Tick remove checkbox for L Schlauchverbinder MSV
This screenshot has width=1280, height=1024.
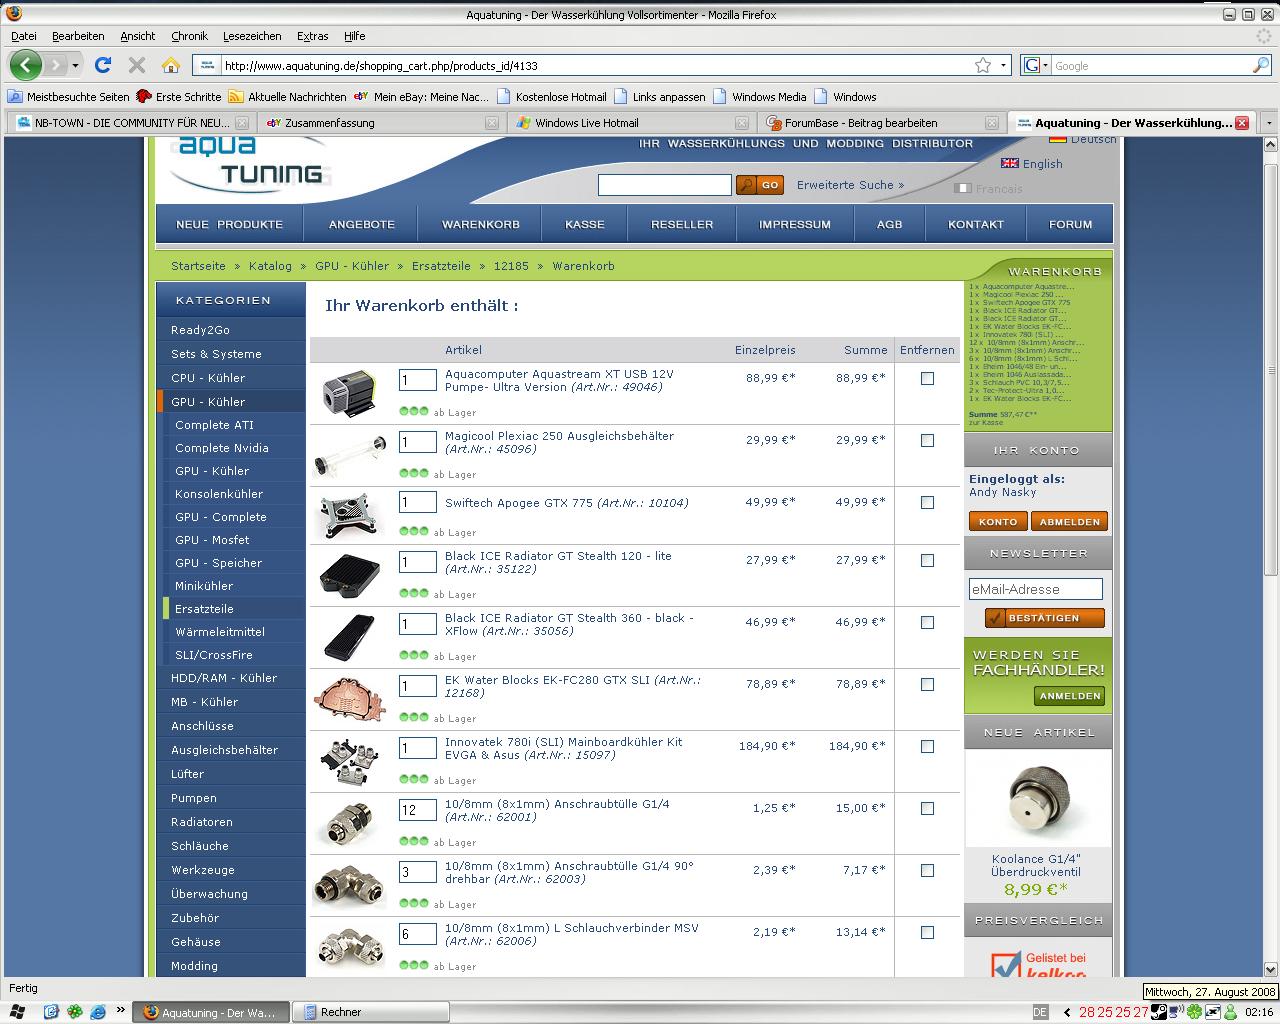tap(927, 932)
